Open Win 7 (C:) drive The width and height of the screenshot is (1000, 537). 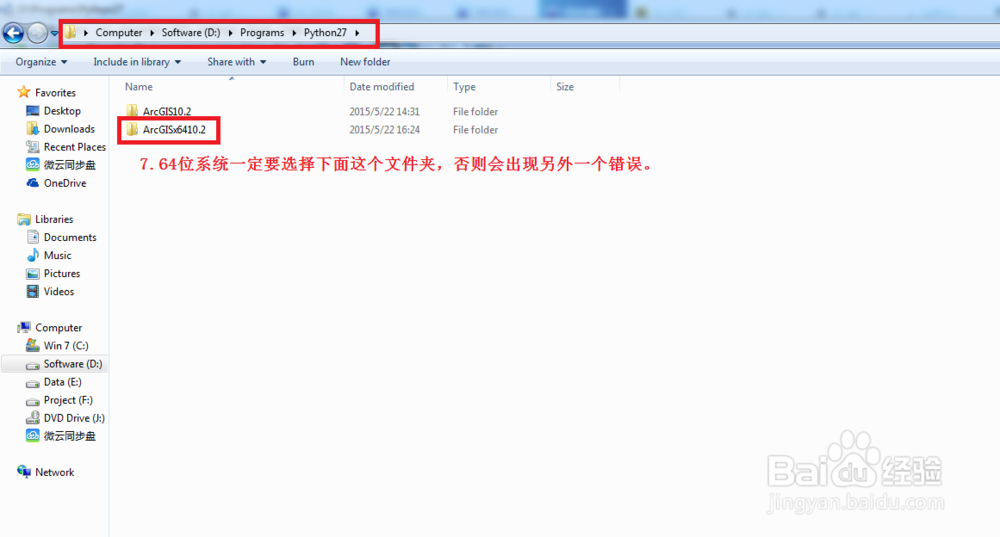coord(66,346)
